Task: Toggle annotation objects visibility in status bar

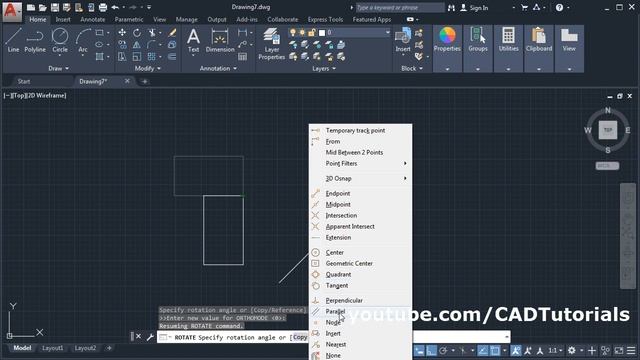Action: point(516,350)
